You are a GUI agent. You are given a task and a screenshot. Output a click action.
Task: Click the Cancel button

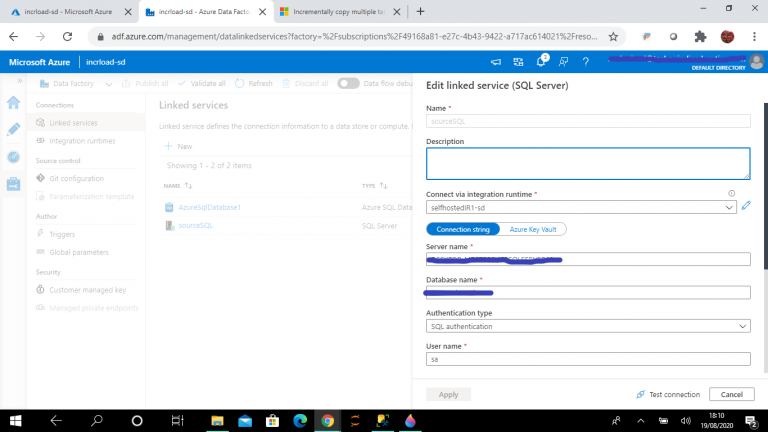coord(731,394)
